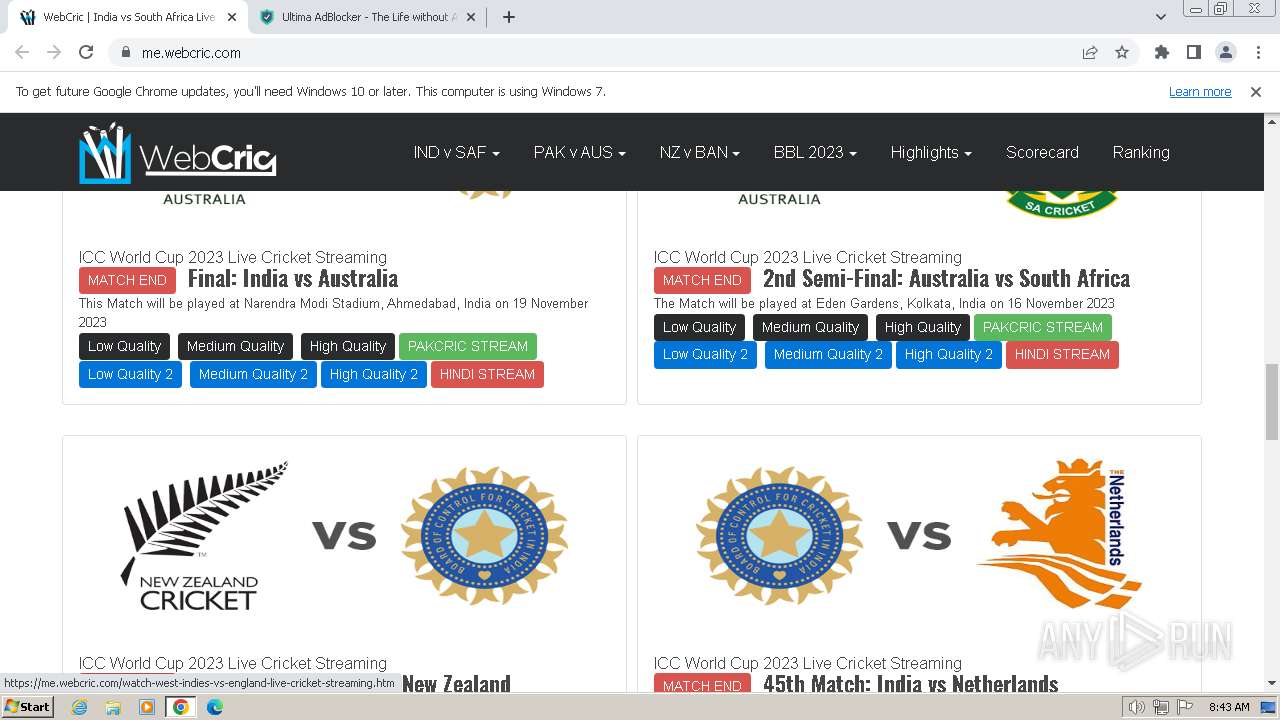Click High Quality 2 for India vs Australia final

[x=374, y=374]
